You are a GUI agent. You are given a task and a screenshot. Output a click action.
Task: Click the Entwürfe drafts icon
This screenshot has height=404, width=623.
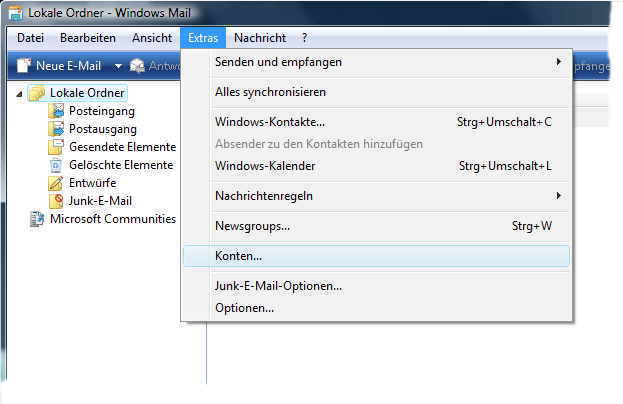(56, 183)
